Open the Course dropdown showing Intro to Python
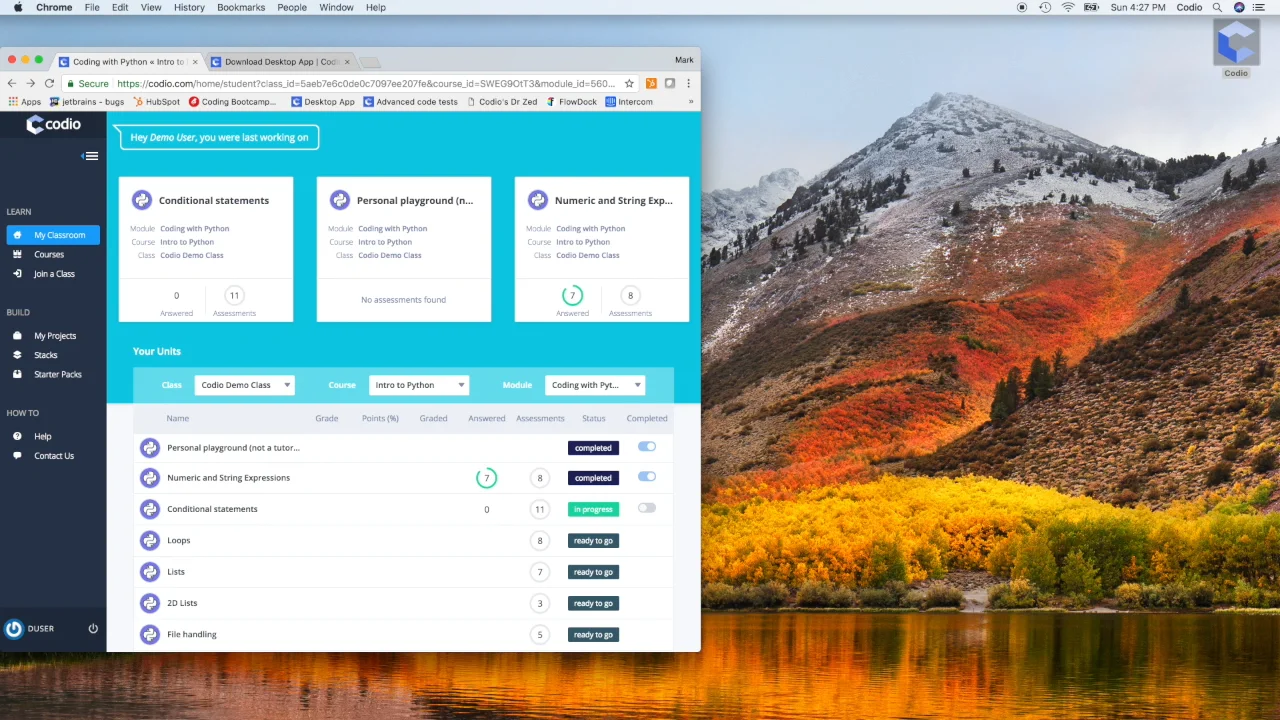This screenshot has width=1280, height=720. coord(419,385)
